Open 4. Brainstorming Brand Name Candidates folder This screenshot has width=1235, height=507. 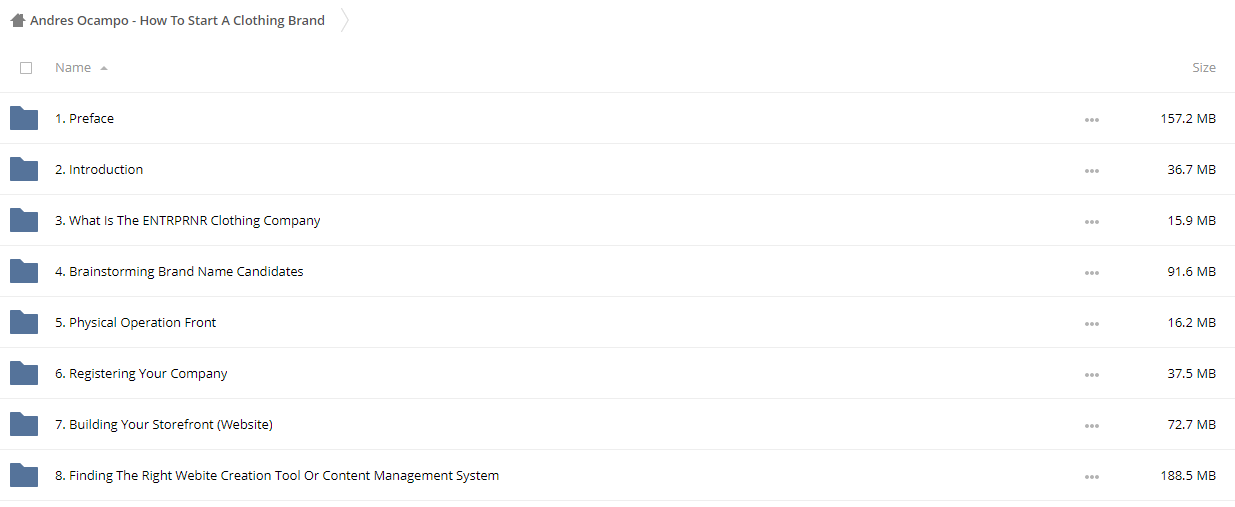point(179,271)
